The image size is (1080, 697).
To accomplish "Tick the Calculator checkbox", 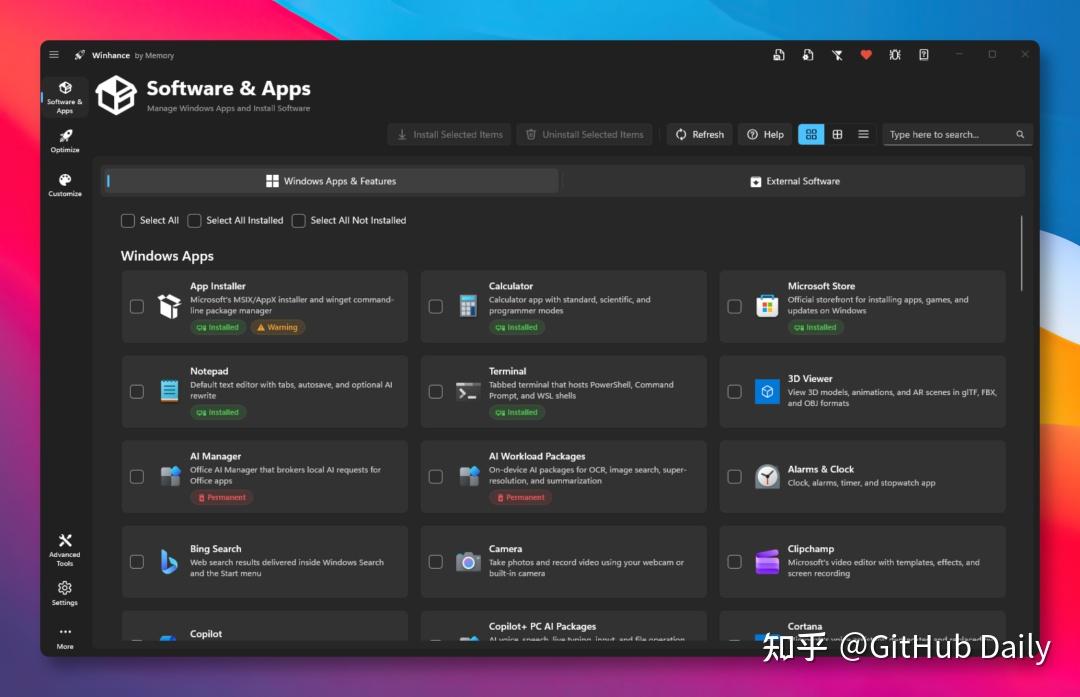I will tap(436, 306).
